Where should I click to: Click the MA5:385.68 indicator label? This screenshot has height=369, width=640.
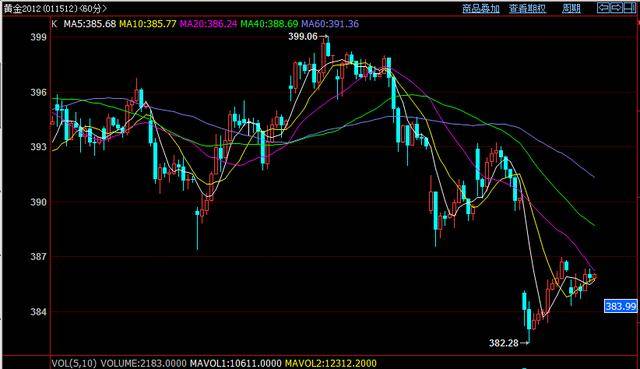90,24
